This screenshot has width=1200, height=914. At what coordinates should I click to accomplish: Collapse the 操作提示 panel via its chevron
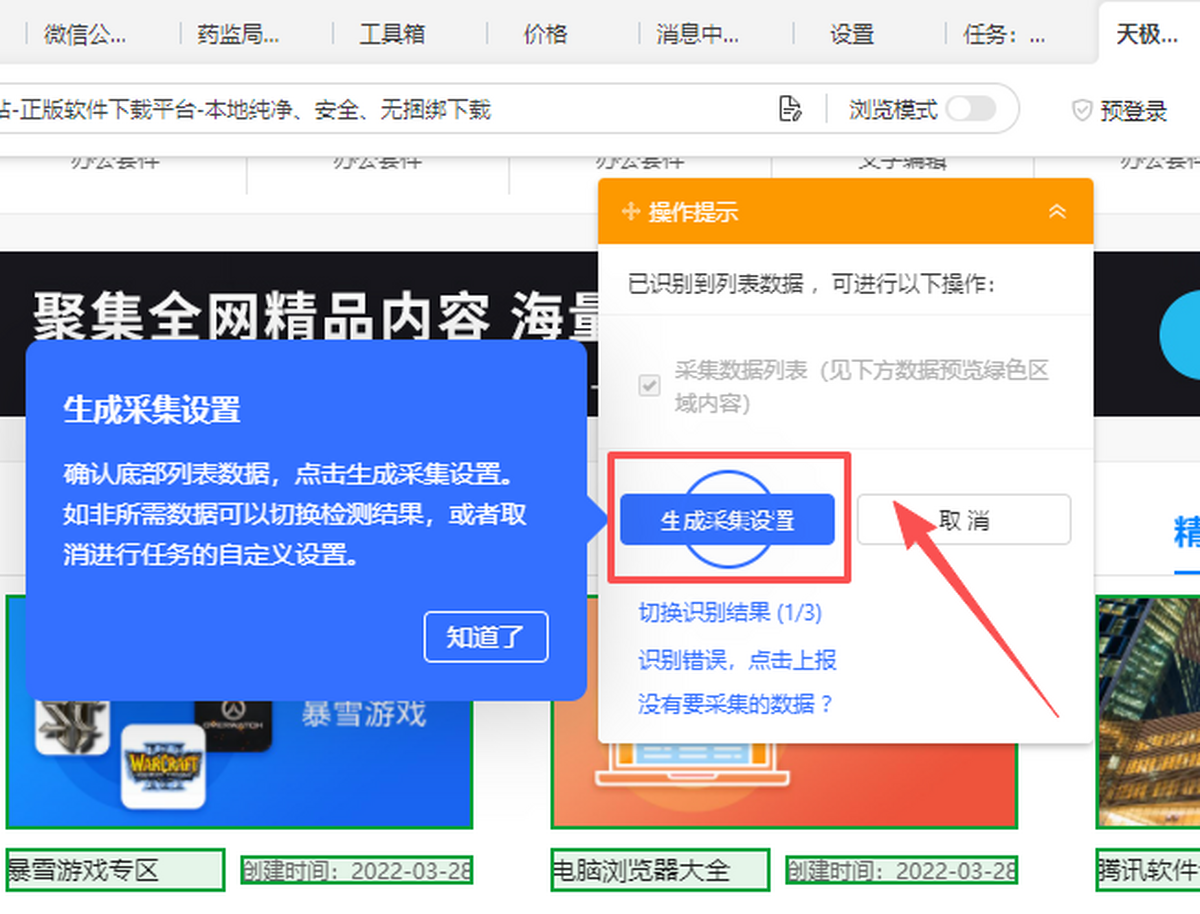[1057, 212]
